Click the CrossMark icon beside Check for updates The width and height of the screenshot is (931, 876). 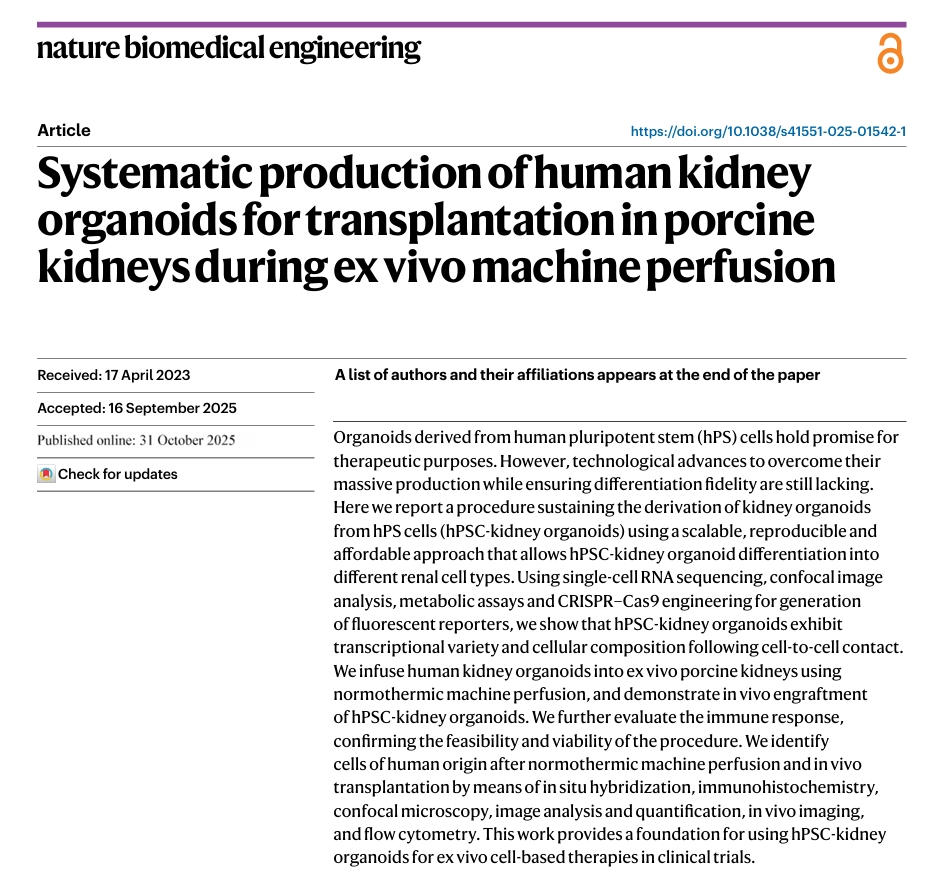point(46,474)
